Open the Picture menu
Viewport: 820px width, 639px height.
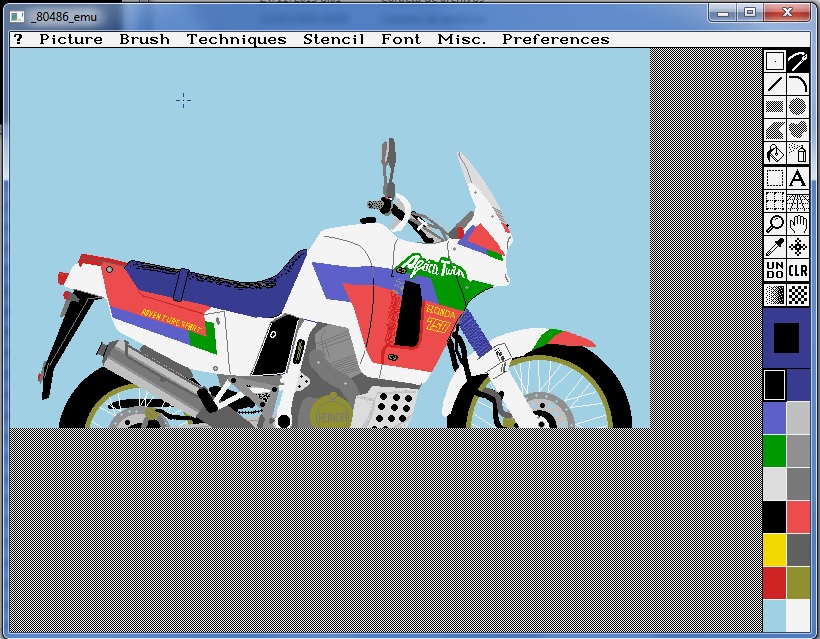click(71, 39)
